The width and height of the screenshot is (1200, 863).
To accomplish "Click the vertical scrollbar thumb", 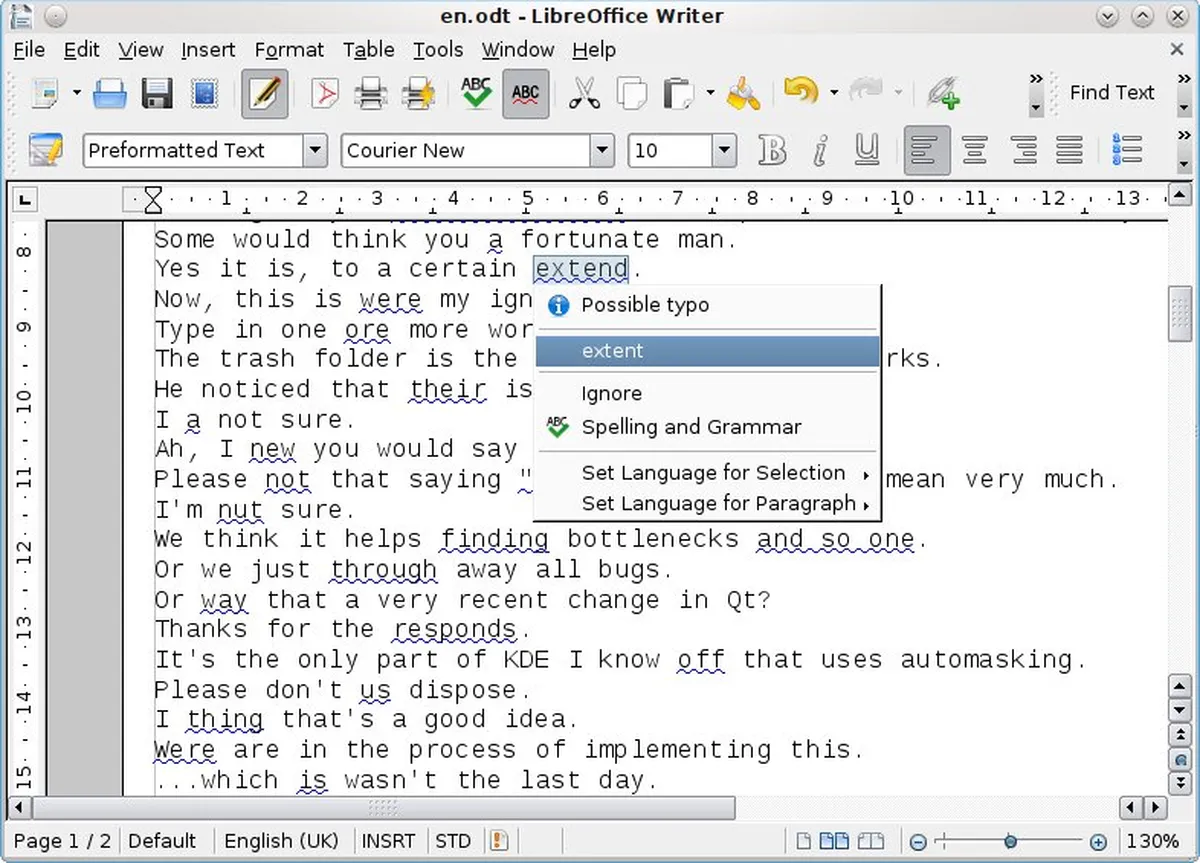I will tap(1180, 314).
